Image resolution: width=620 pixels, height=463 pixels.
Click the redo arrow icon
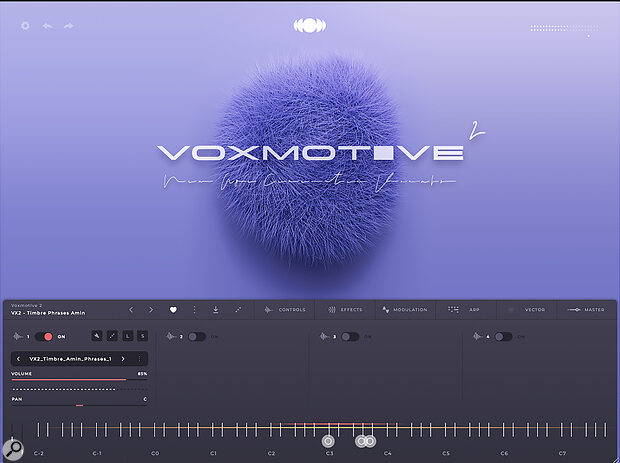click(69, 26)
